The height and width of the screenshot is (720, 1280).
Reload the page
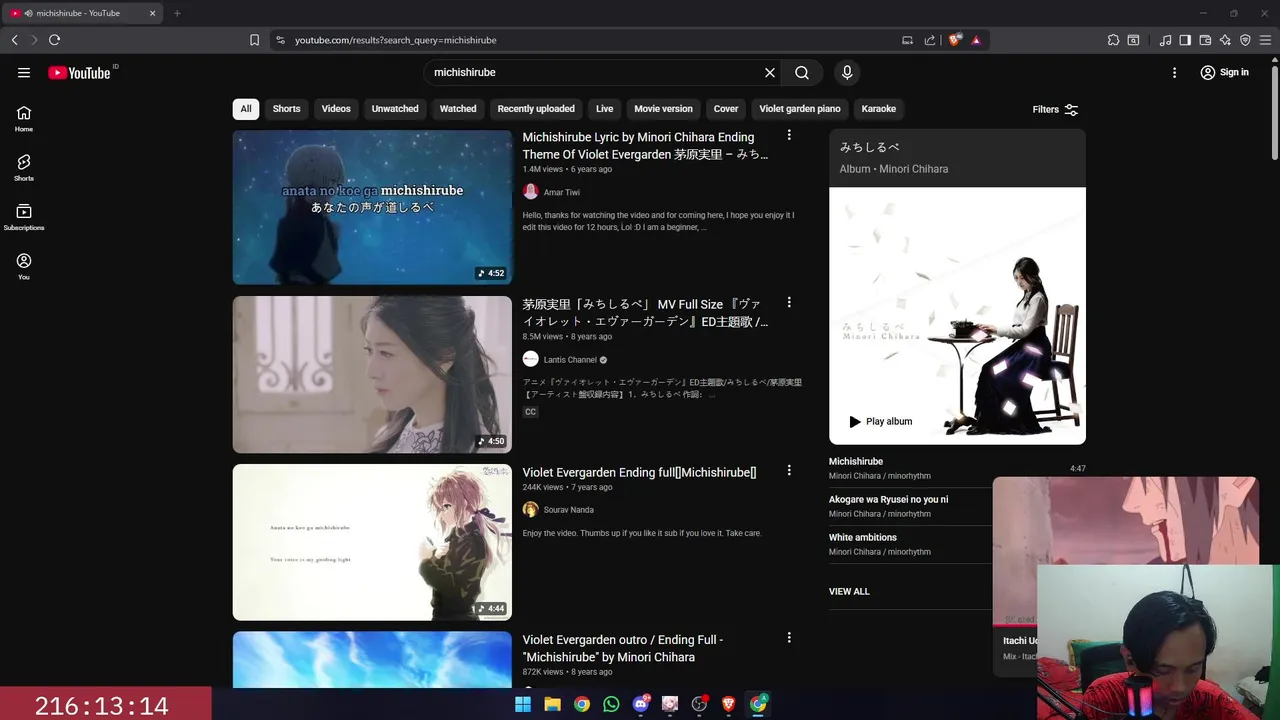tap(54, 40)
